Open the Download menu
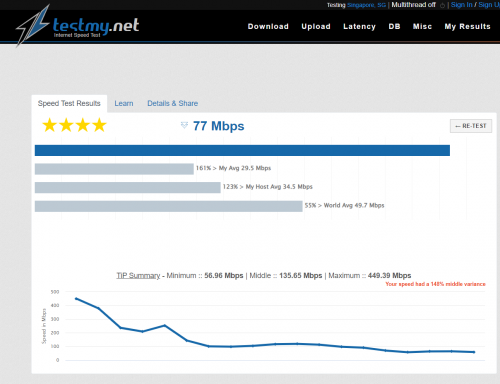Screen dimensions: 500x384 point(268,26)
